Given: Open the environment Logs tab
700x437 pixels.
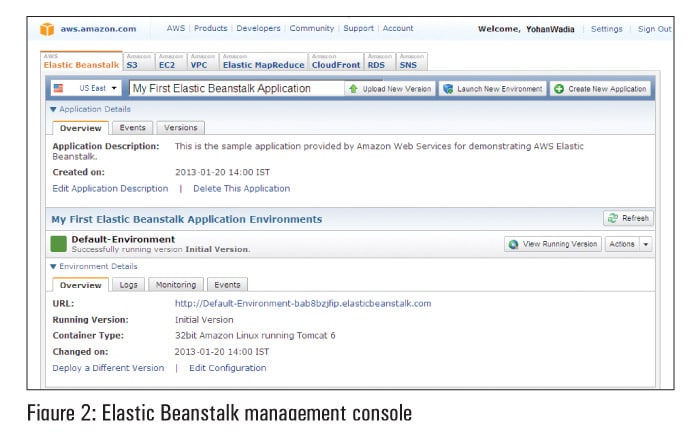Looking at the screenshot, I should 128,285.
